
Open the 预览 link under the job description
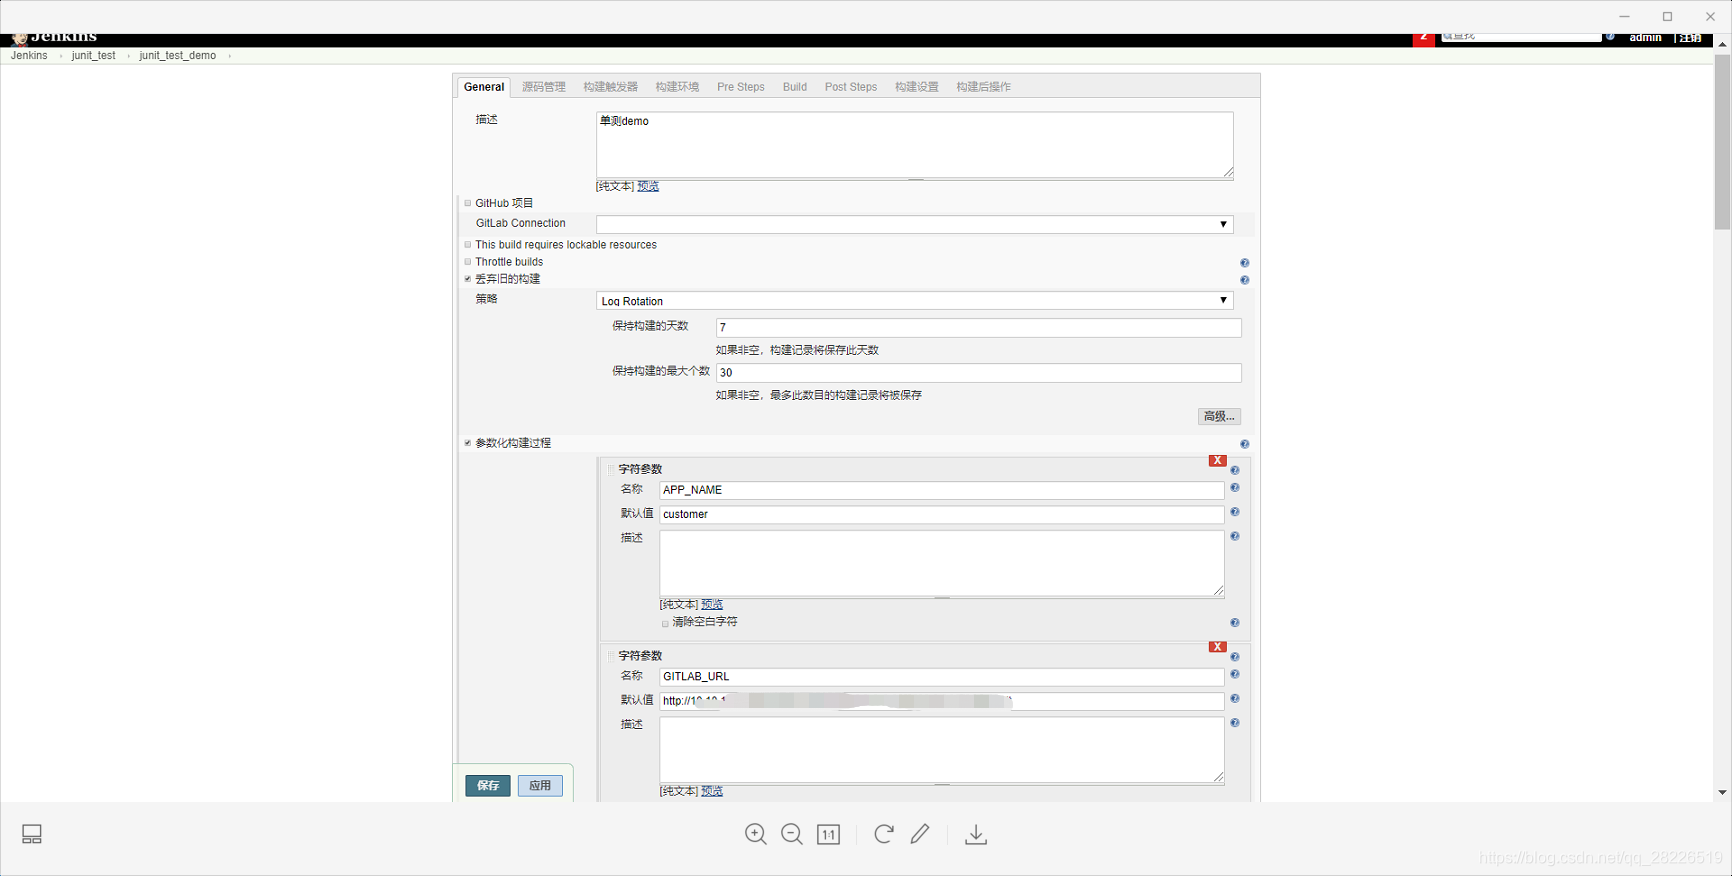coord(648,186)
